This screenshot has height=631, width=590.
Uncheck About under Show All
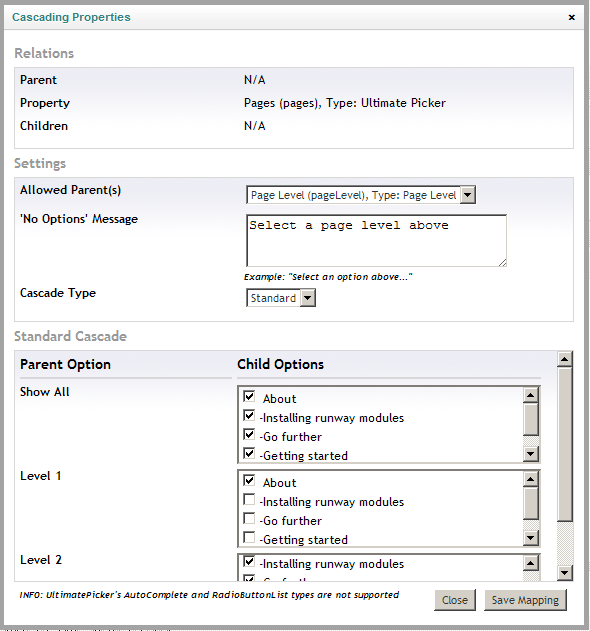pyautogui.click(x=249, y=397)
